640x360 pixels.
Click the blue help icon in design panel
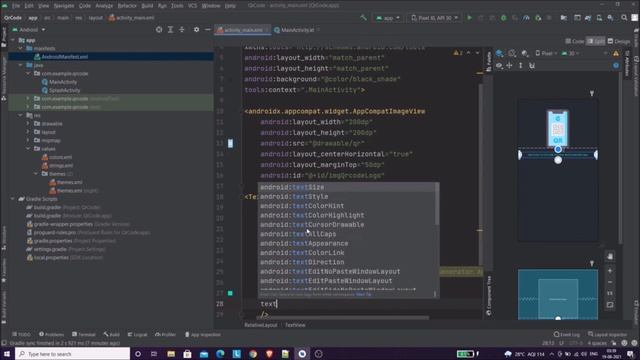click(x=616, y=65)
